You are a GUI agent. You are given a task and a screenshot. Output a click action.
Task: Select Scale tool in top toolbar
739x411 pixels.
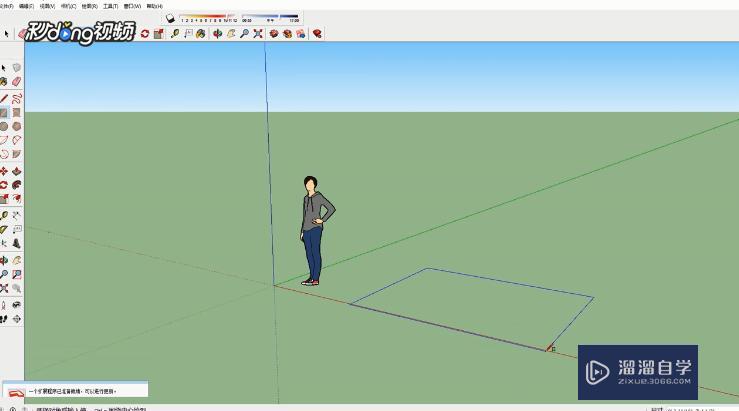point(158,33)
